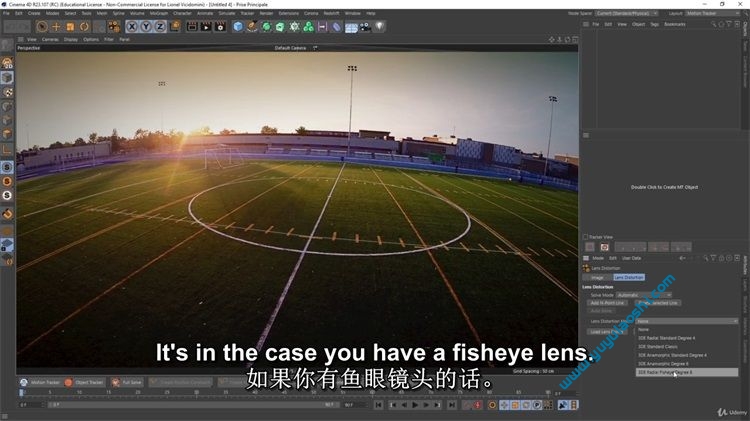This screenshot has width=750, height=421.
Task: Click Load Lens Profile button
Action: click(x=606, y=332)
